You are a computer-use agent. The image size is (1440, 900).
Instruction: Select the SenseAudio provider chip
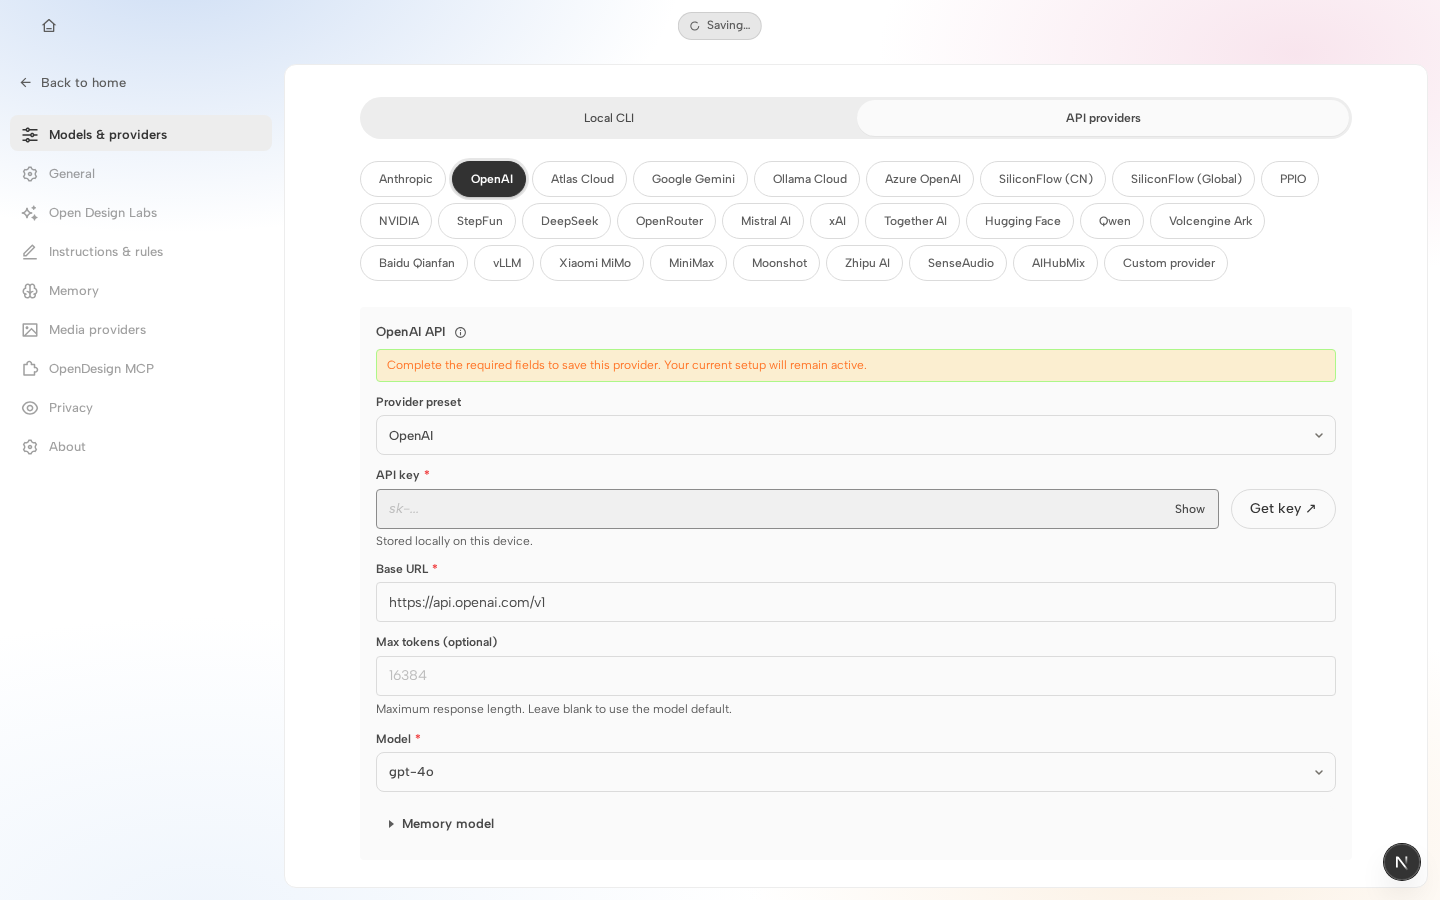[x=958, y=263]
